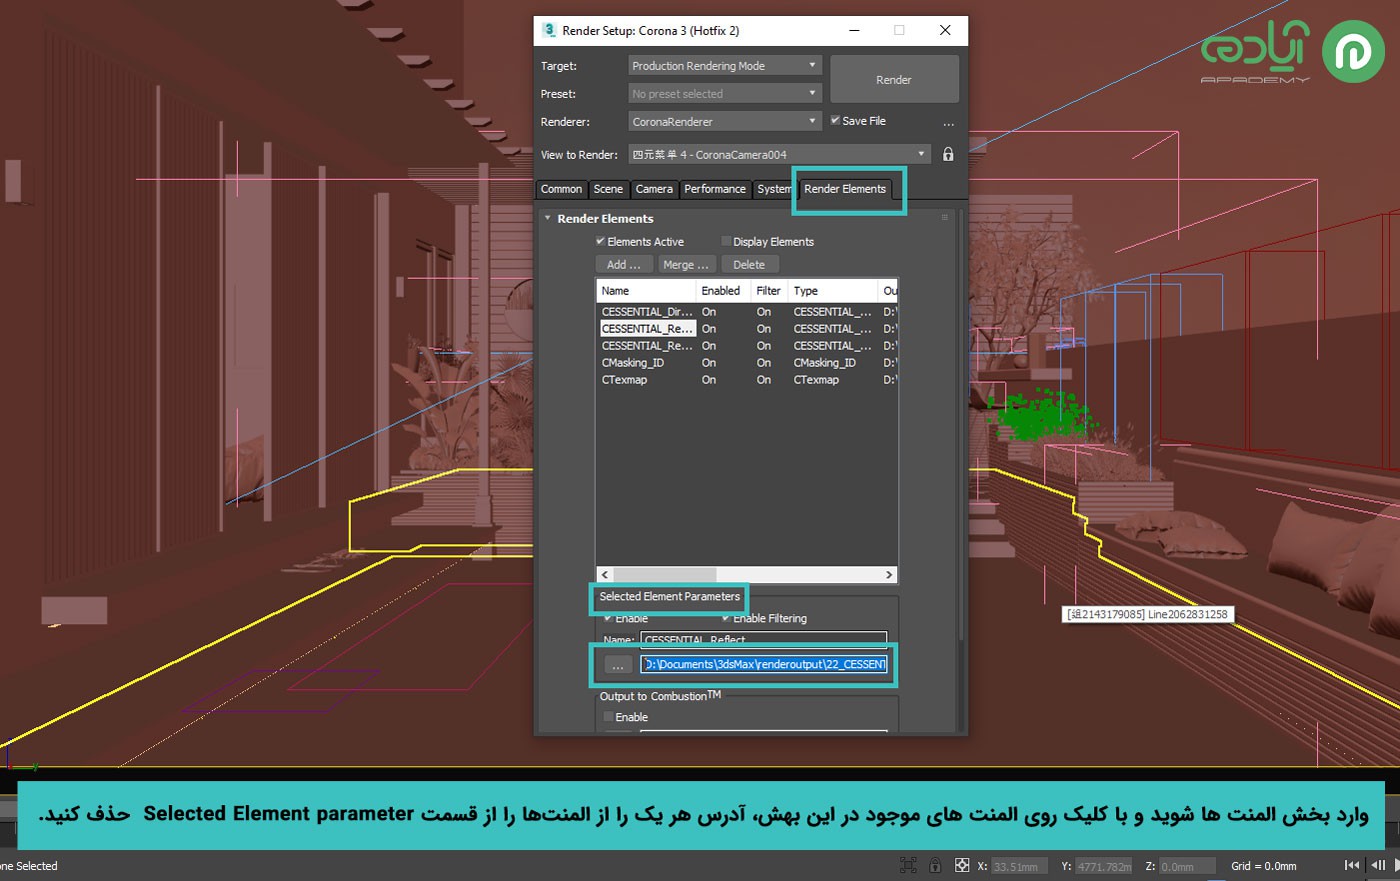Select CMasking_ID in the Name column

point(633,363)
